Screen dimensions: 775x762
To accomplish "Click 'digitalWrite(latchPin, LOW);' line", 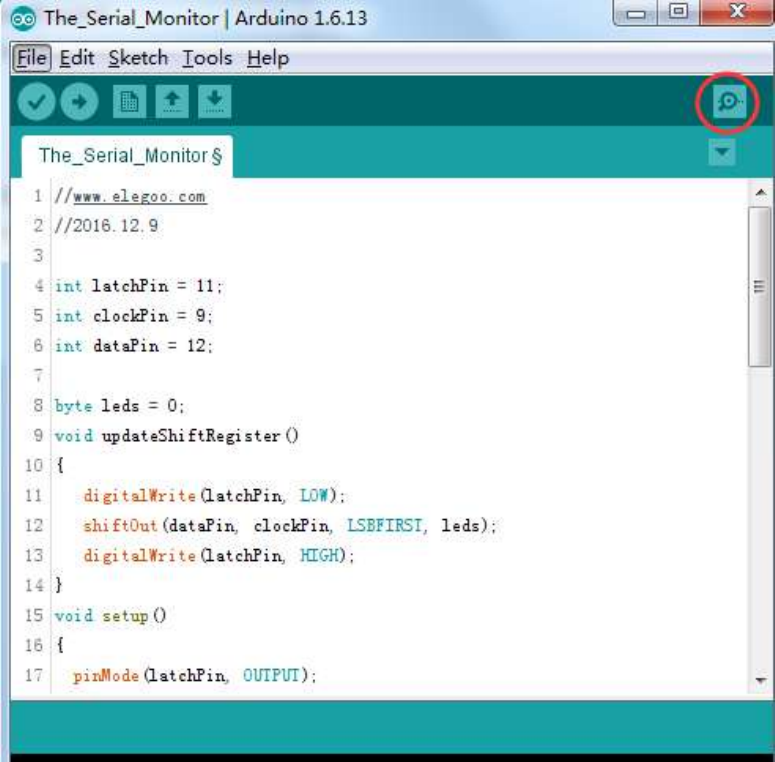I will point(214,496).
